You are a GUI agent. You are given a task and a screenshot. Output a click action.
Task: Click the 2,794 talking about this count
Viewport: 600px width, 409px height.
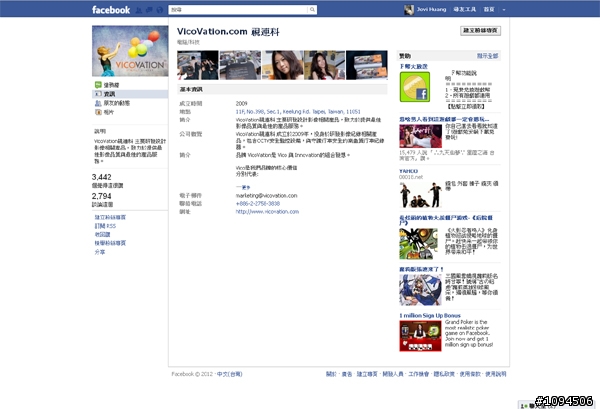tap(101, 196)
